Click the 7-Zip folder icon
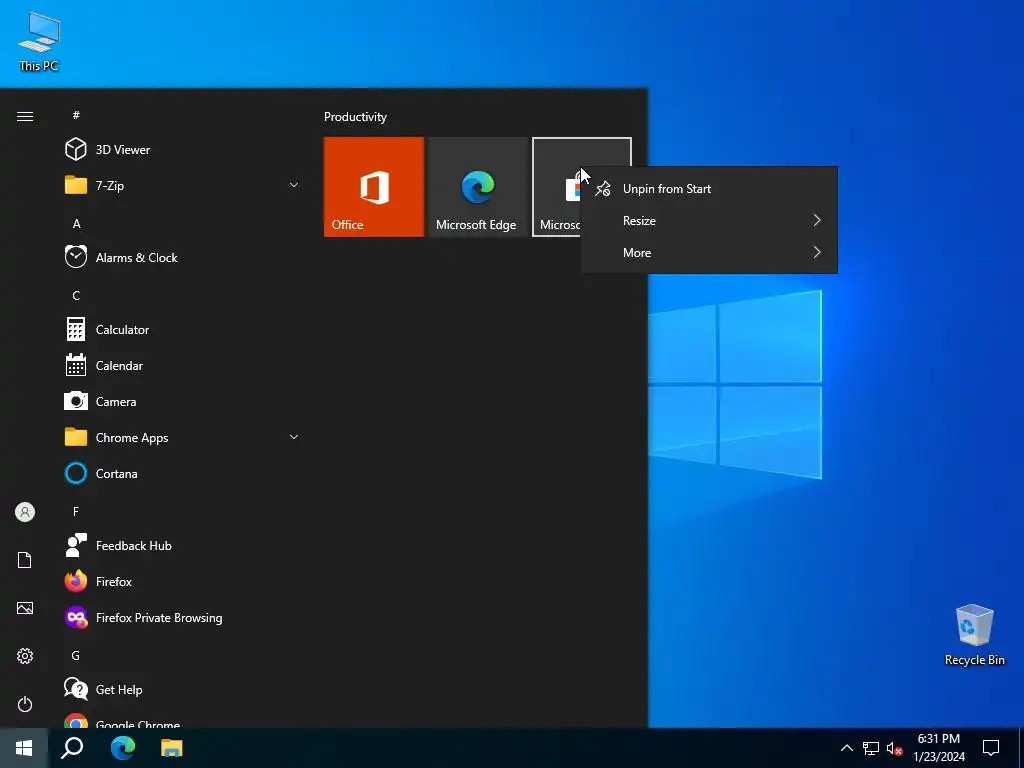Image resolution: width=1024 pixels, height=768 pixels. pyautogui.click(x=76, y=185)
